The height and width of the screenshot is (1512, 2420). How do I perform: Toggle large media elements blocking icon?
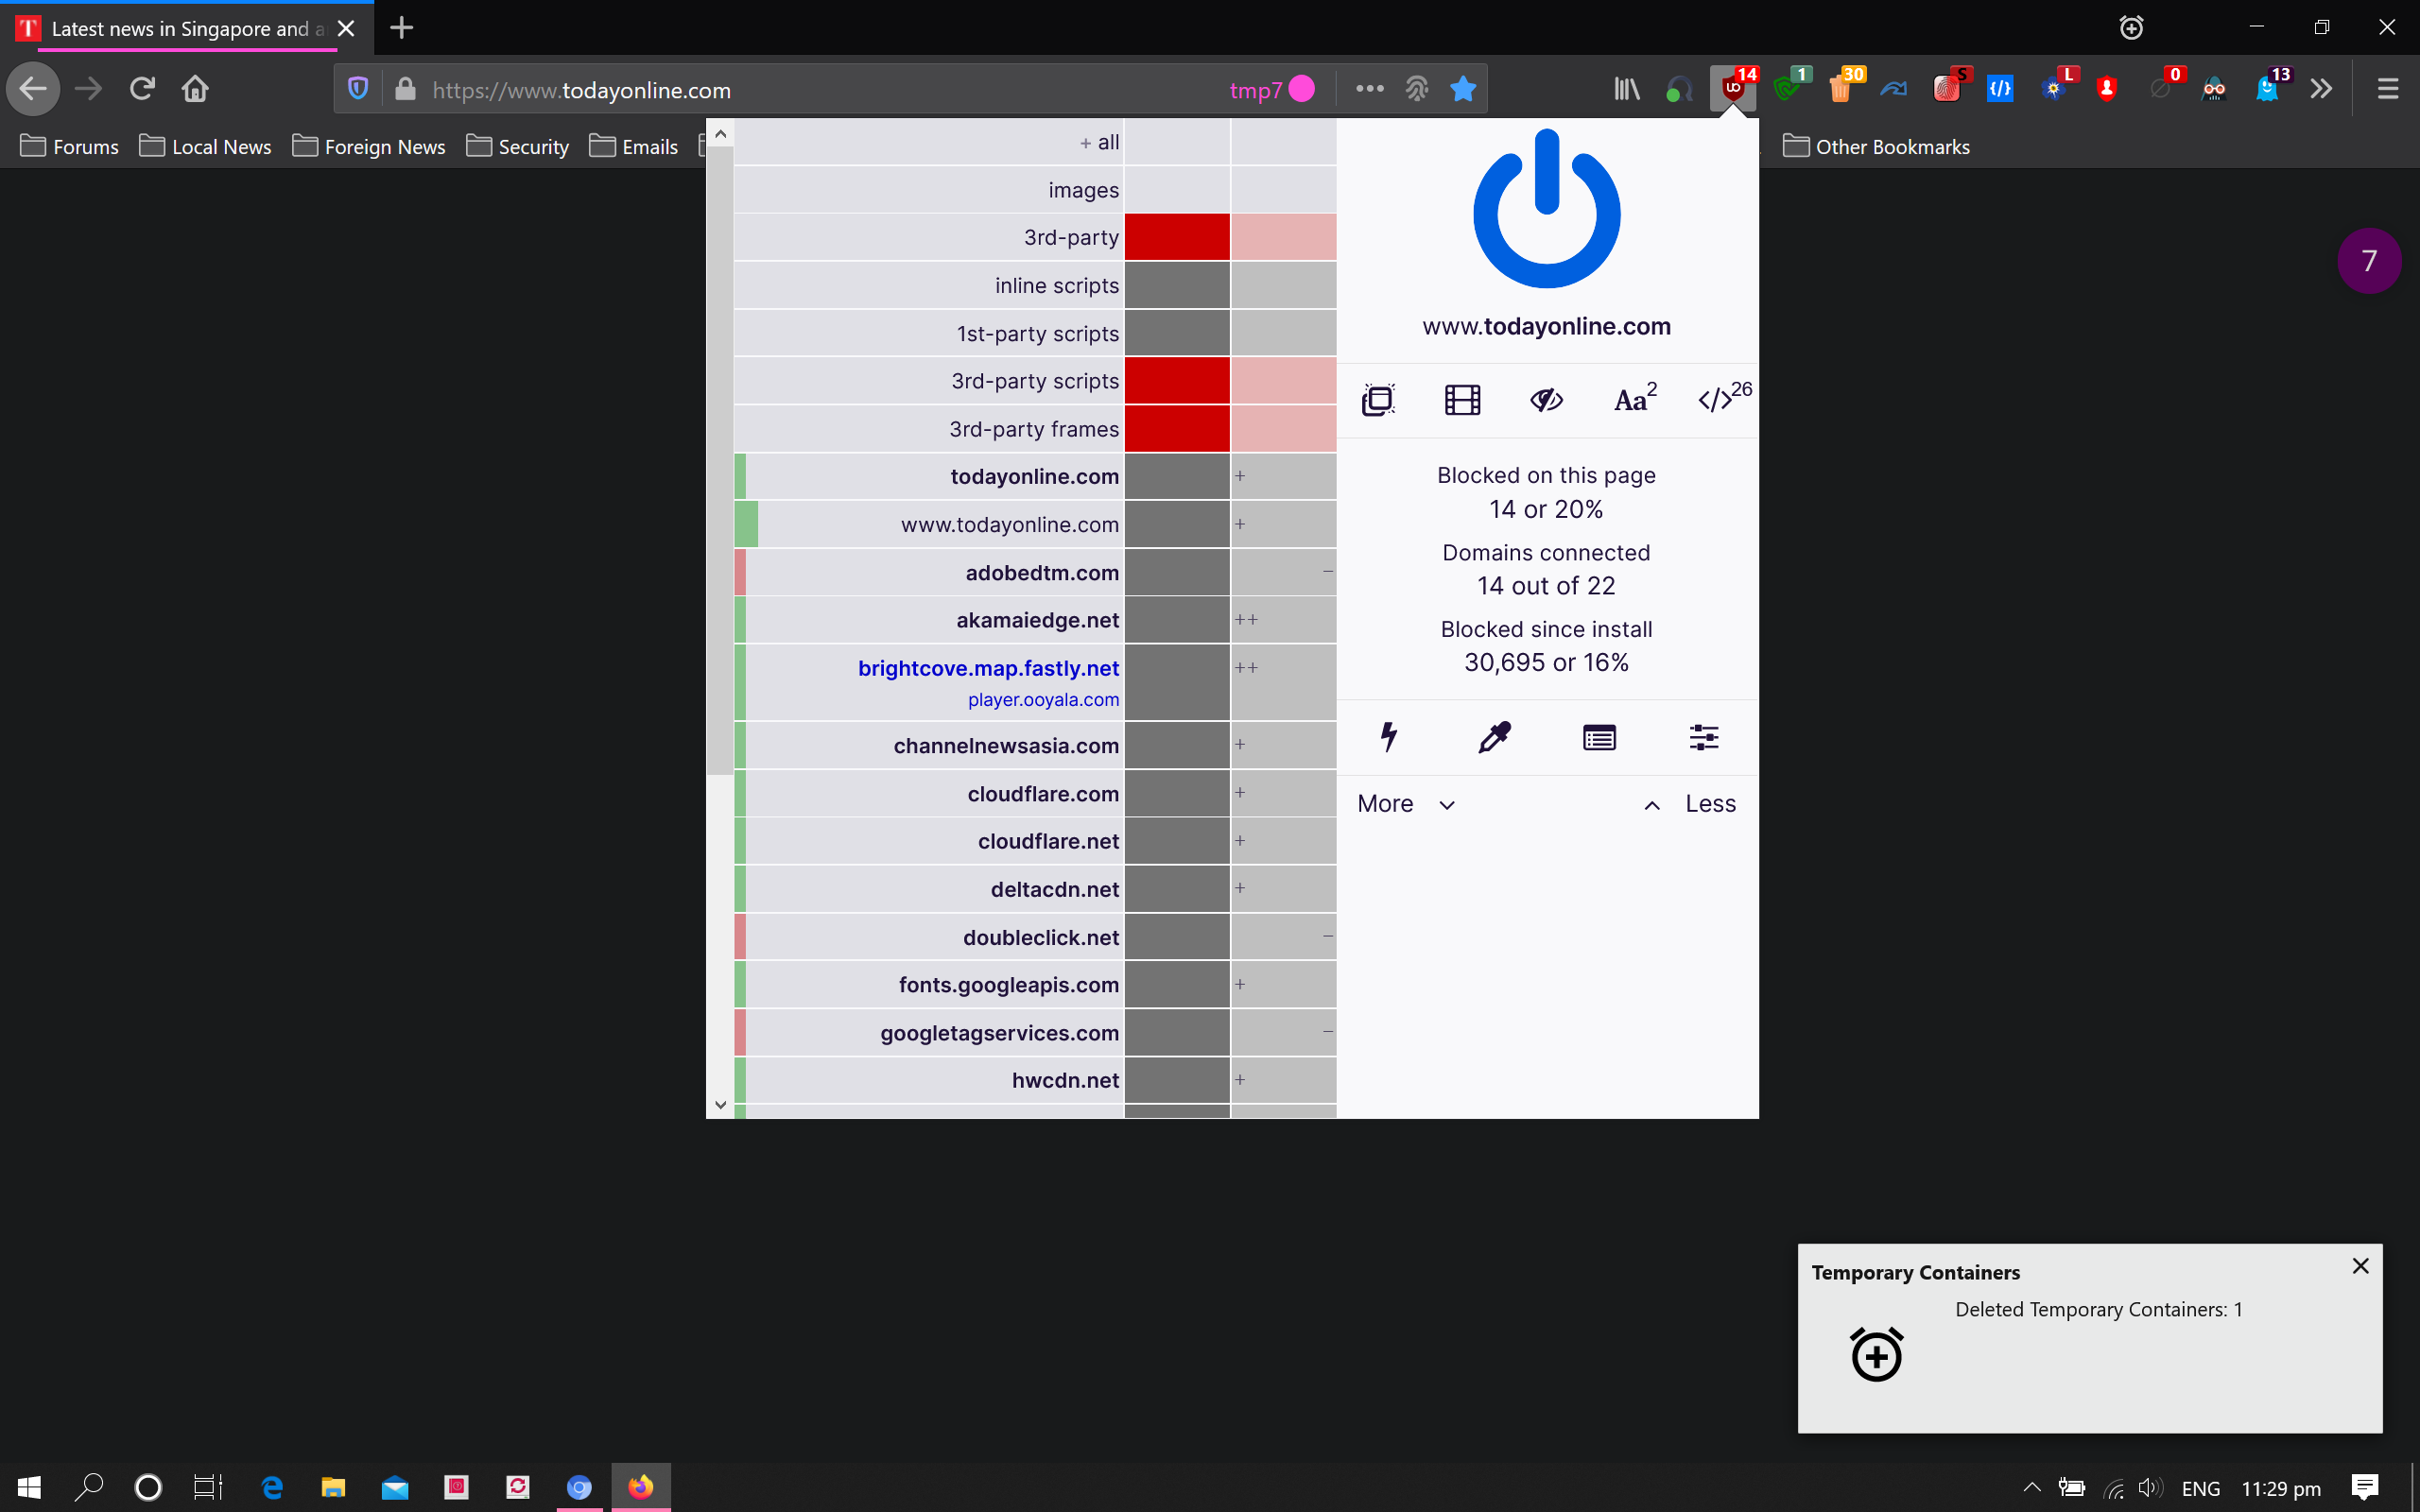[1462, 400]
